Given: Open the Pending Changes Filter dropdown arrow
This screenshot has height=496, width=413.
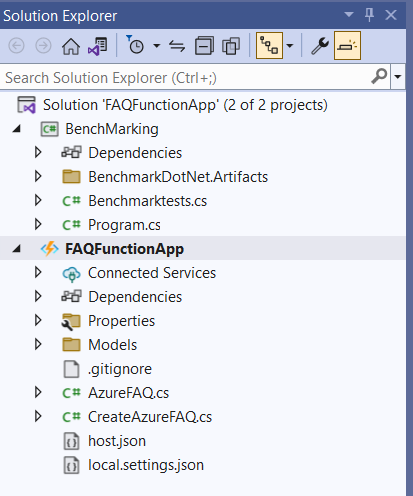Looking at the screenshot, I should [156, 46].
